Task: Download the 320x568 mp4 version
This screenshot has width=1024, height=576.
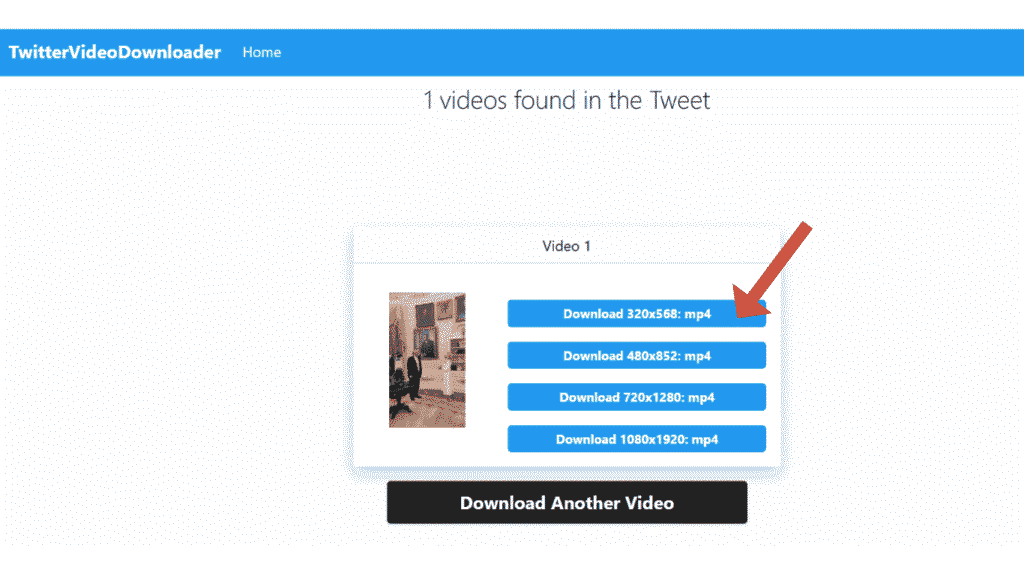Action: pos(637,313)
